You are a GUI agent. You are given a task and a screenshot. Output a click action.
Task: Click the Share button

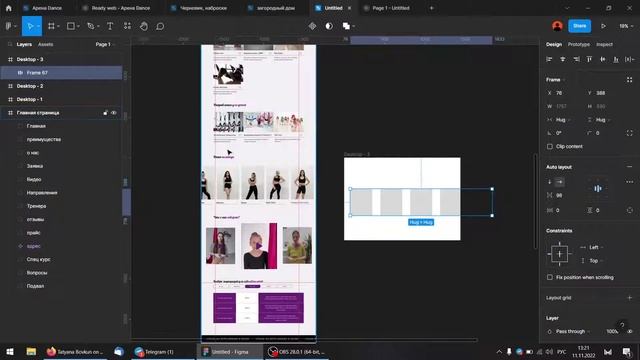(x=579, y=26)
